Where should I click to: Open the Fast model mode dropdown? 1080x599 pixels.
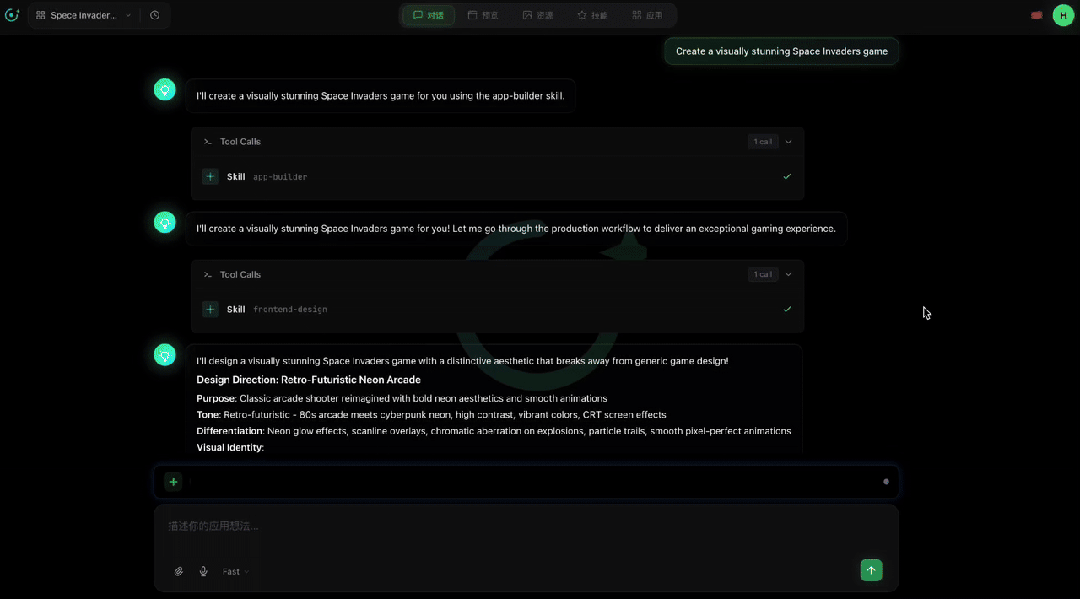point(235,571)
